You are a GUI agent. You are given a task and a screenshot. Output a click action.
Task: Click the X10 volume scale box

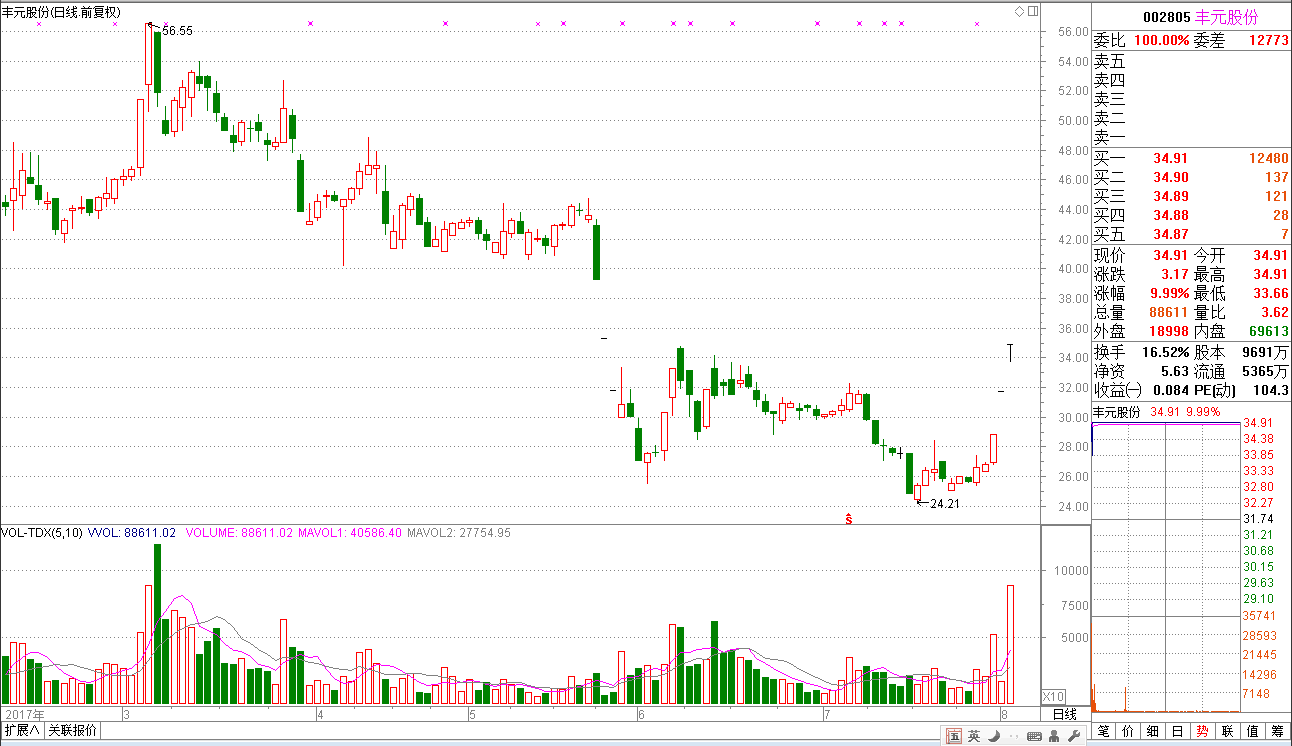1053,696
